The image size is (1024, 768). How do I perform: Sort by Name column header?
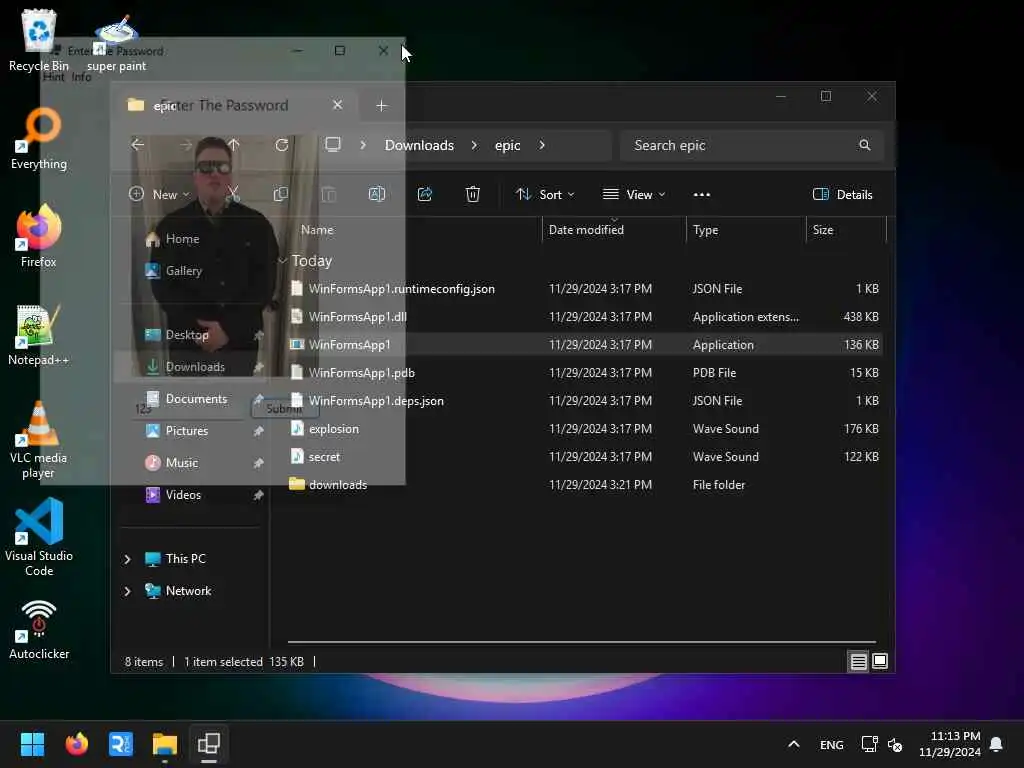click(317, 230)
